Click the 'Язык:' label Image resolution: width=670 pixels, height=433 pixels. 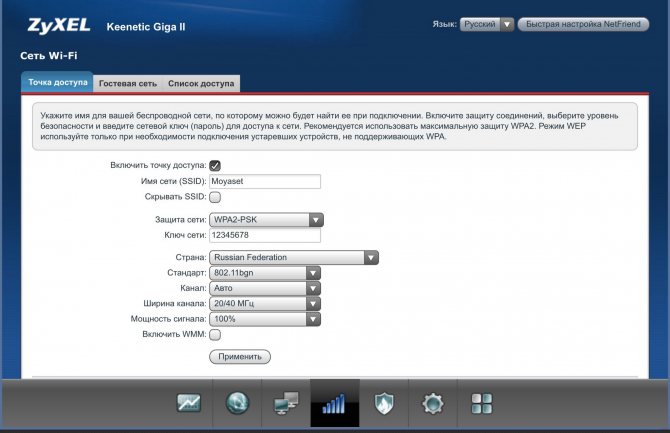(x=444, y=24)
